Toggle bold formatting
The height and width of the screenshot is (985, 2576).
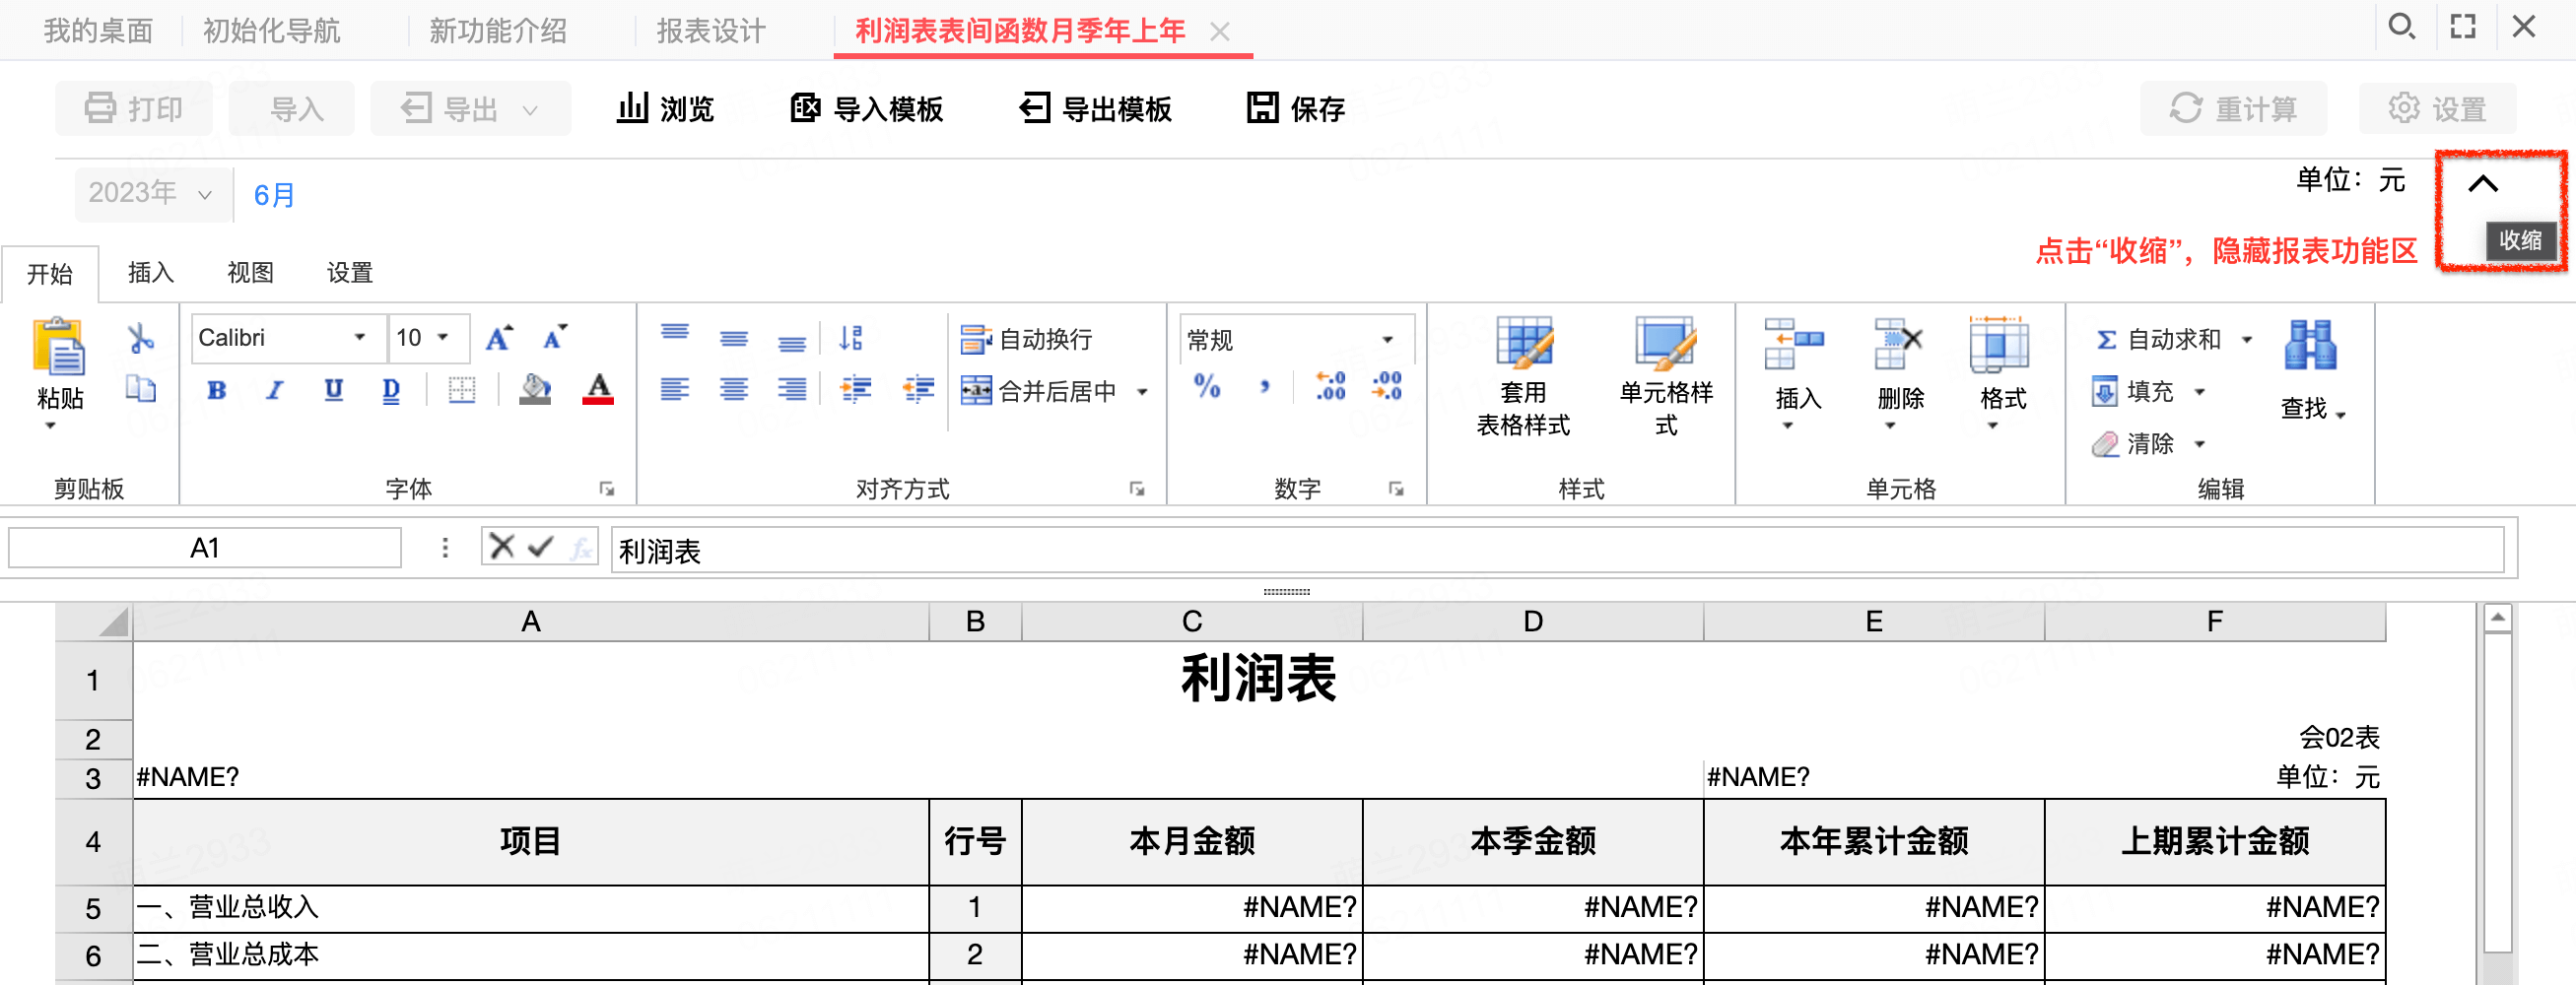point(216,390)
